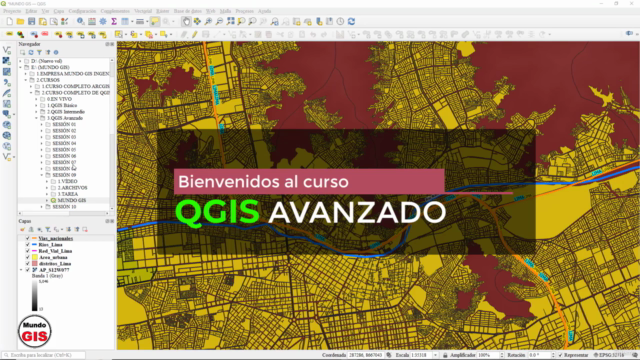Click the Zoom Last icon

(275, 22)
